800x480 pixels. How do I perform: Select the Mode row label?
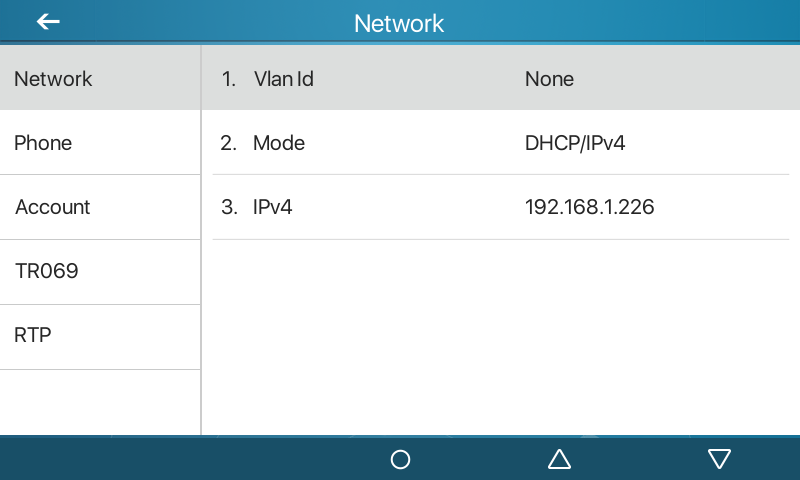279,143
